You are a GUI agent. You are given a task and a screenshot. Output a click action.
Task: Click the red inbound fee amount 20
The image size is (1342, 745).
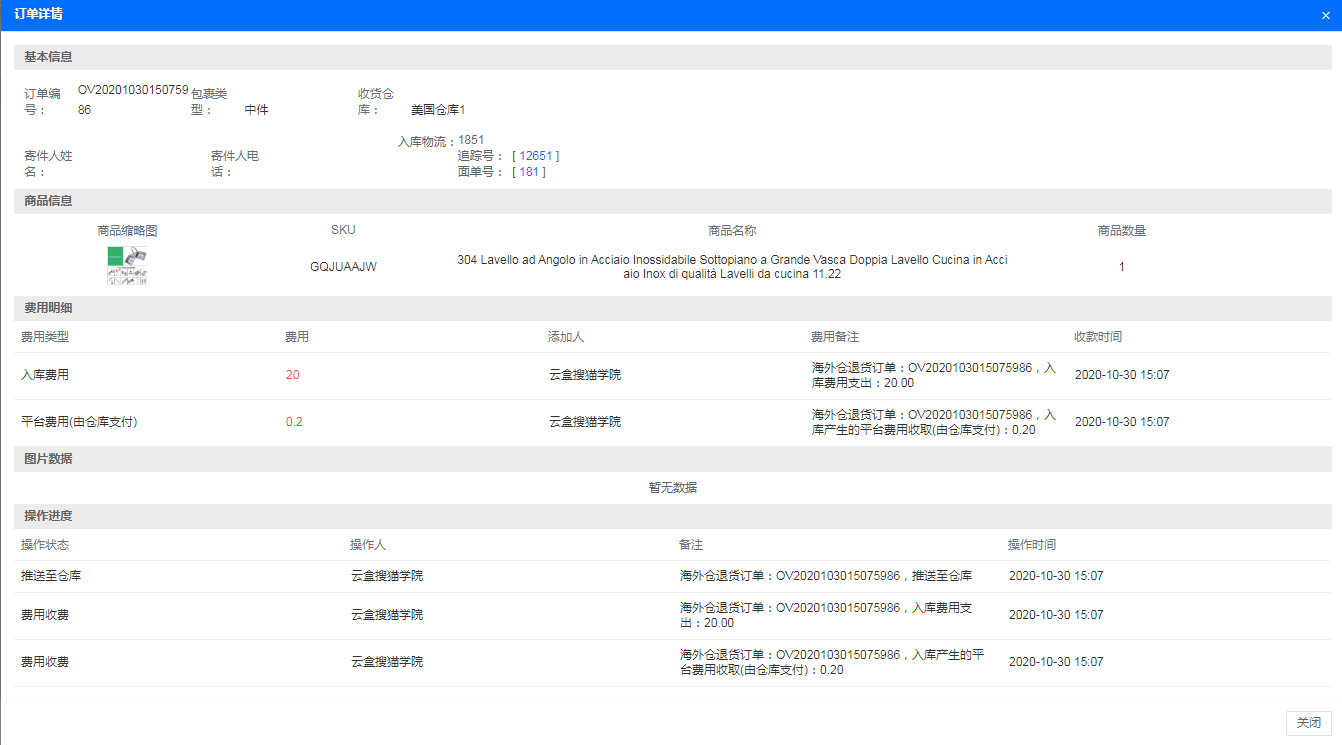coord(292,375)
